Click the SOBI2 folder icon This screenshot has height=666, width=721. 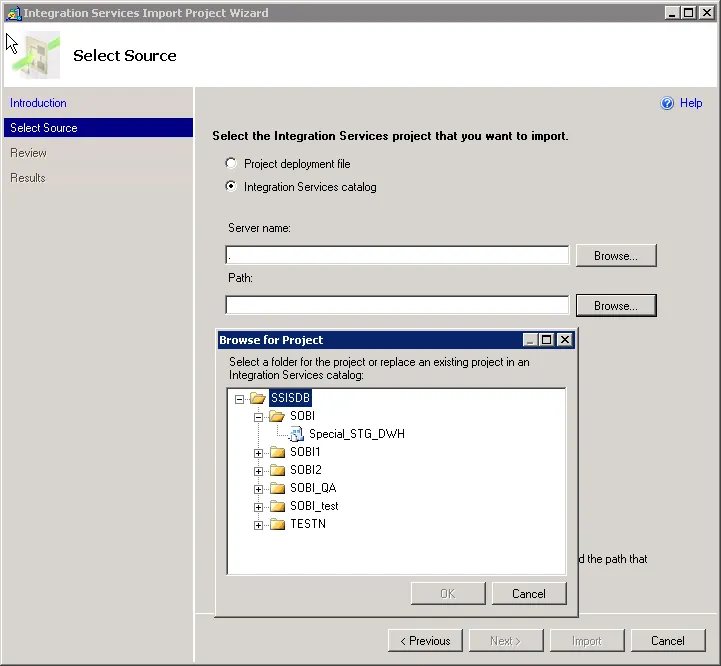(277, 470)
